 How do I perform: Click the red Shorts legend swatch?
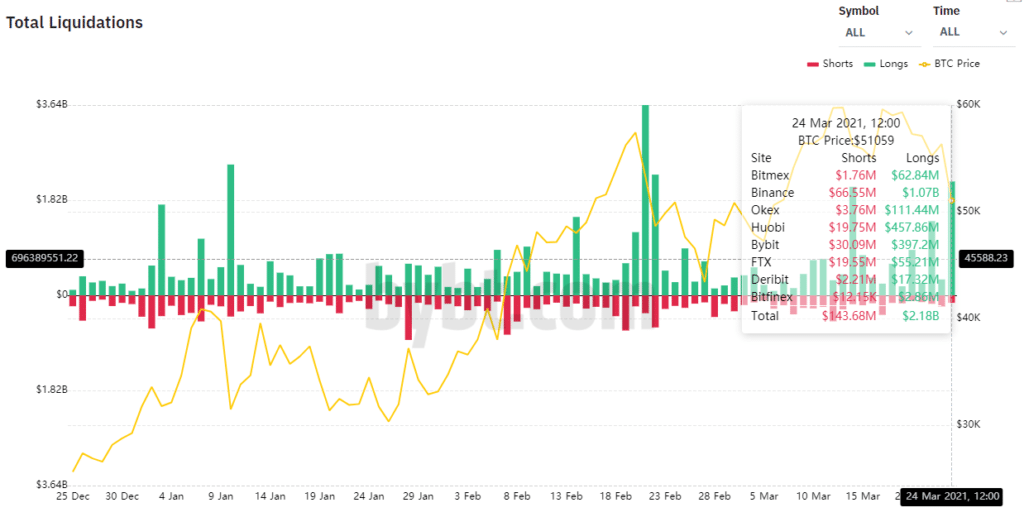[x=813, y=64]
